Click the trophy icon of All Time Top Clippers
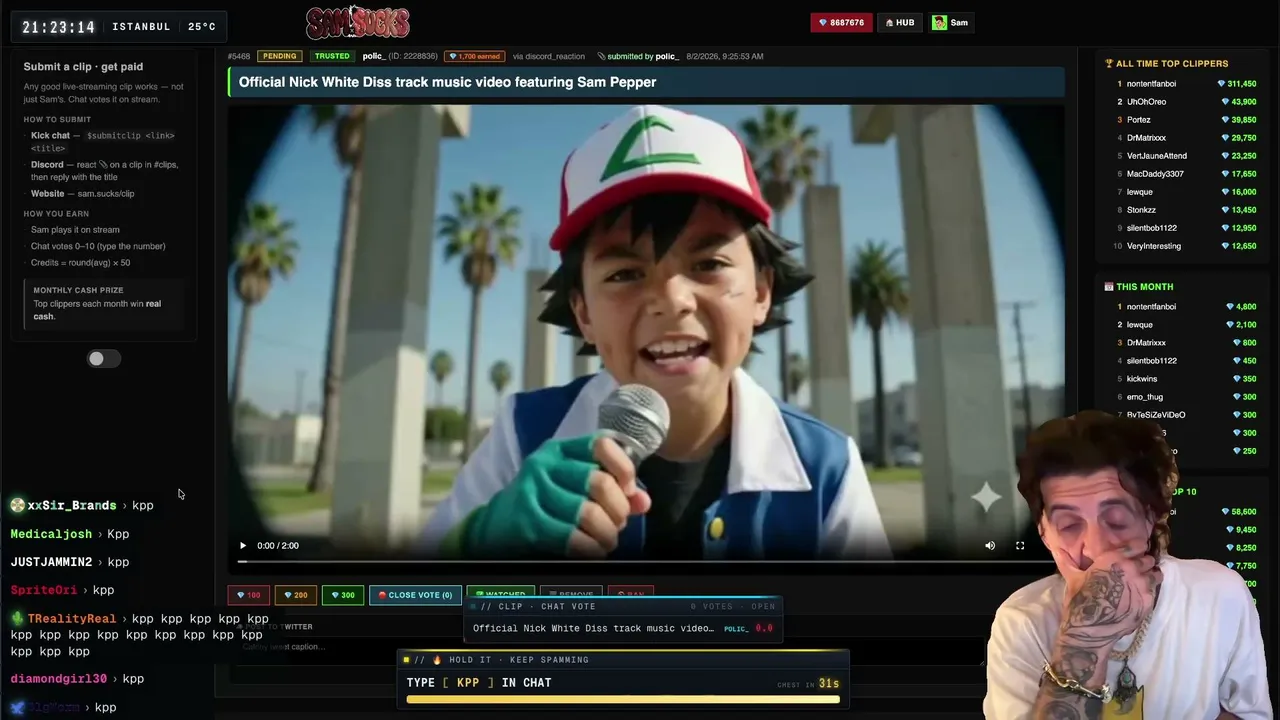This screenshot has height=720, width=1280. [1108, 64]
